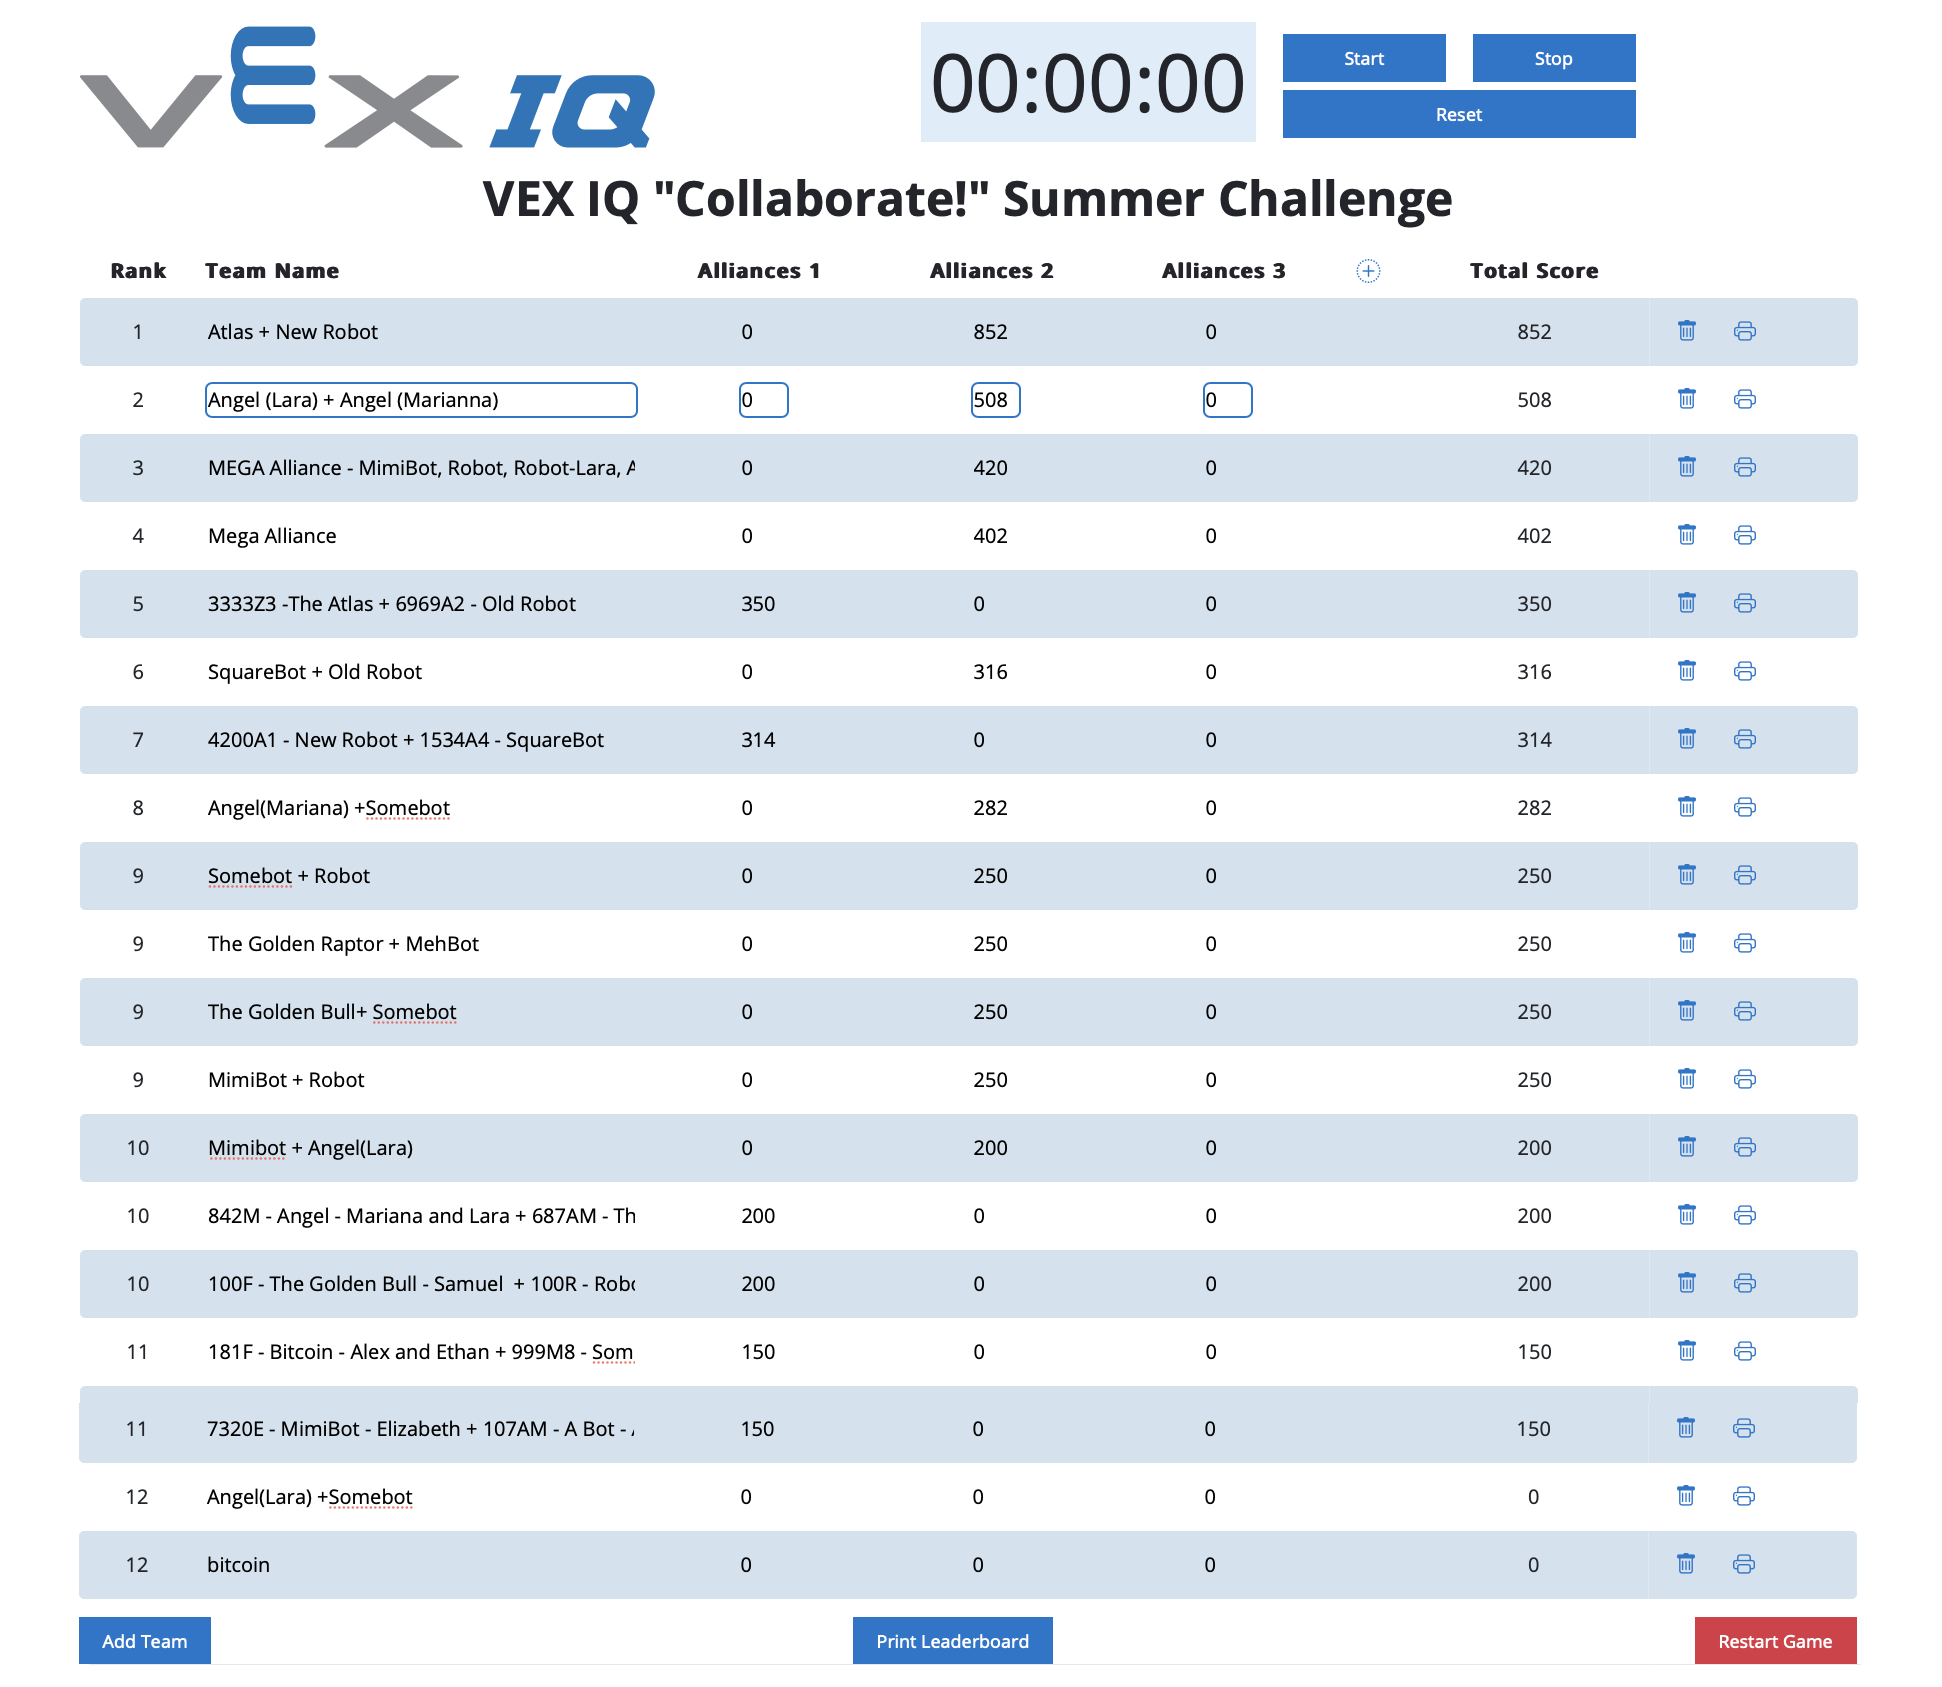The image size is (1942, 1687).
Task: Print the Mega Alliance row
Action: pos(1744,535)
